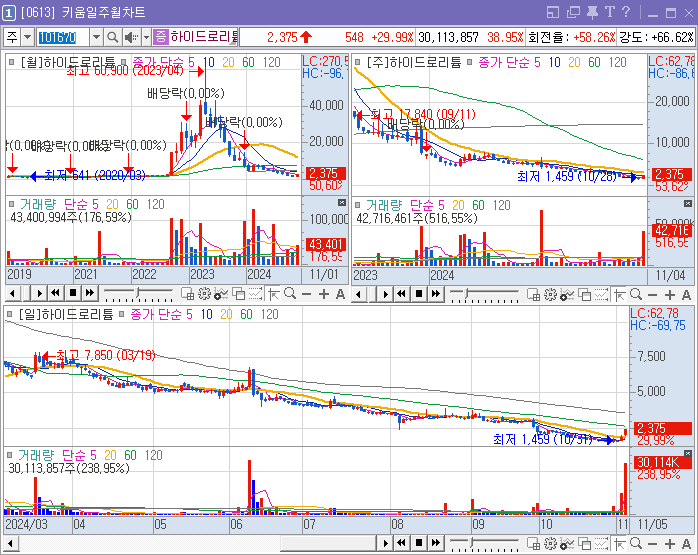Image resolution: width=698 pixels, height=555 pixels.
Task: Toggle square marker beside [일]하이드로리튬 title
Action: (10, 314)
